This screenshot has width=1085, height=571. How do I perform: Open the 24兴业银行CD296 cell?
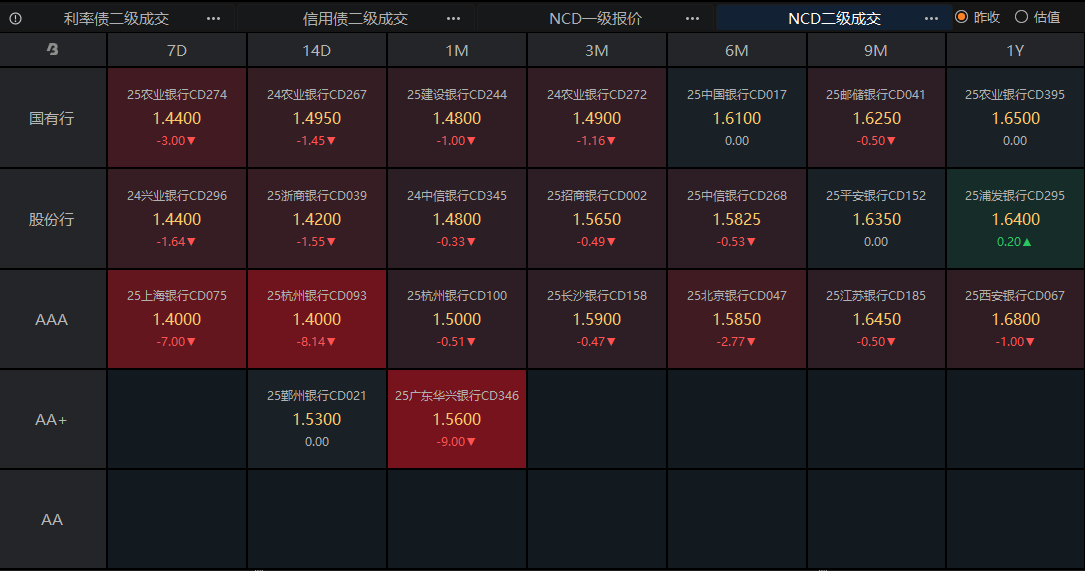(x=177, y=219)
